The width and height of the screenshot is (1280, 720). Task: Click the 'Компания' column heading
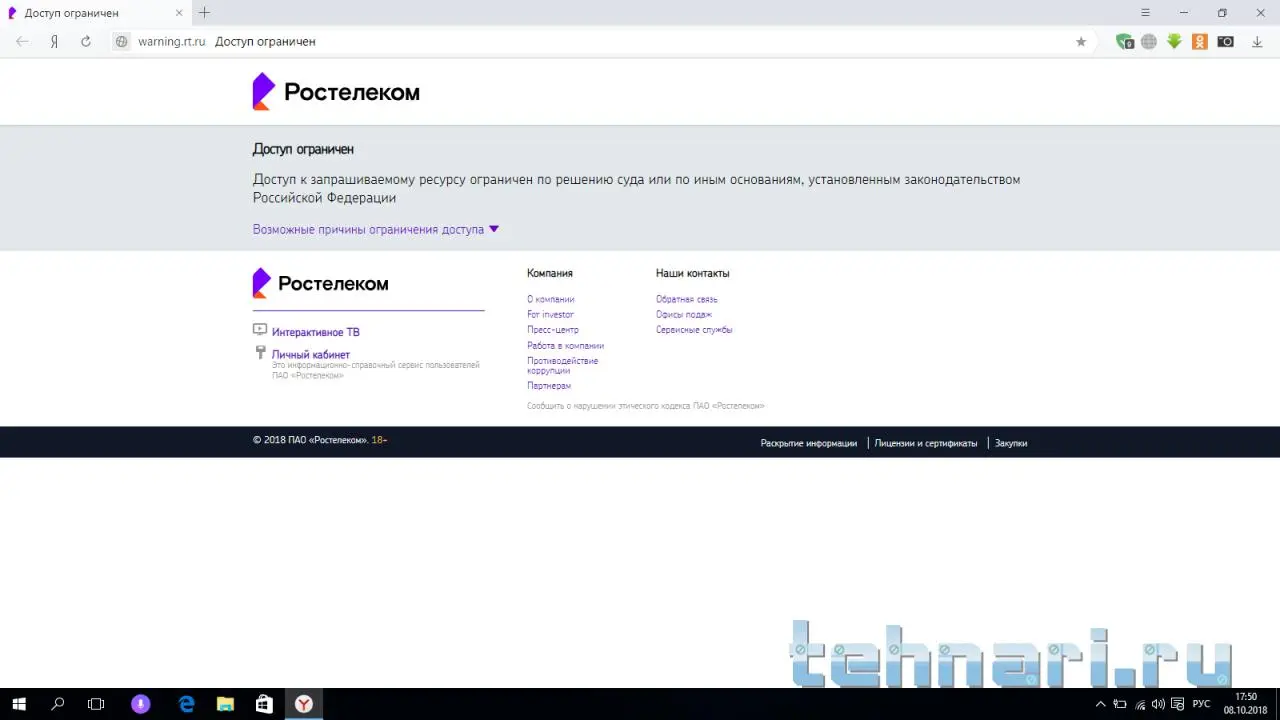pos(550,273)
